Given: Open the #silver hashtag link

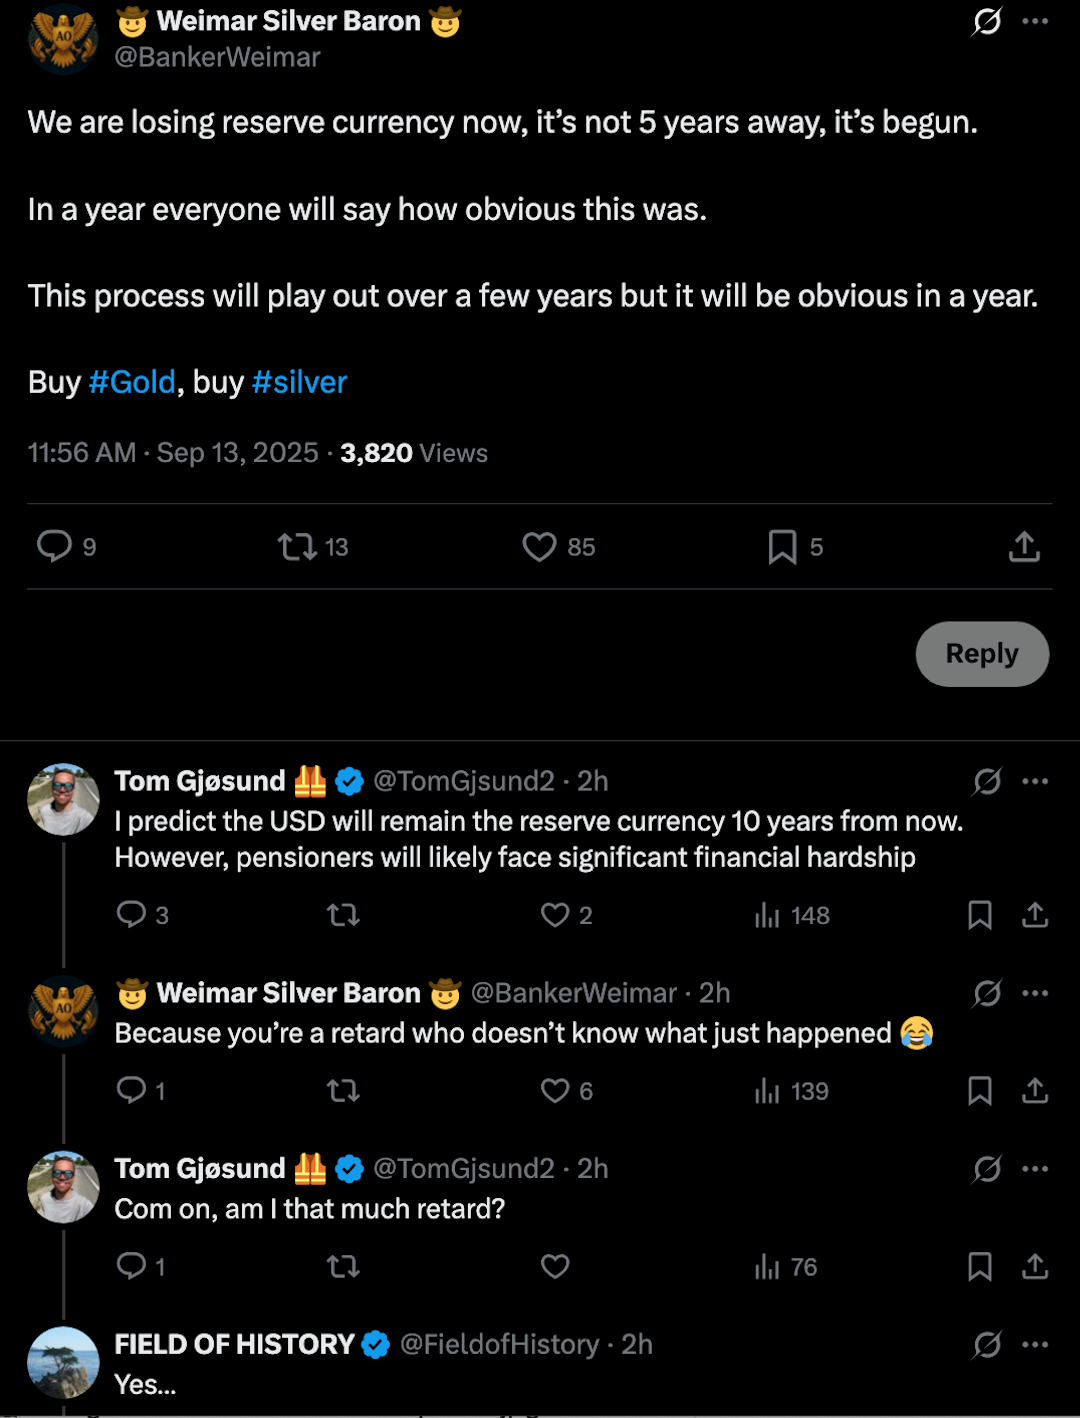Looking at the screenshot, I should (299, 382).
